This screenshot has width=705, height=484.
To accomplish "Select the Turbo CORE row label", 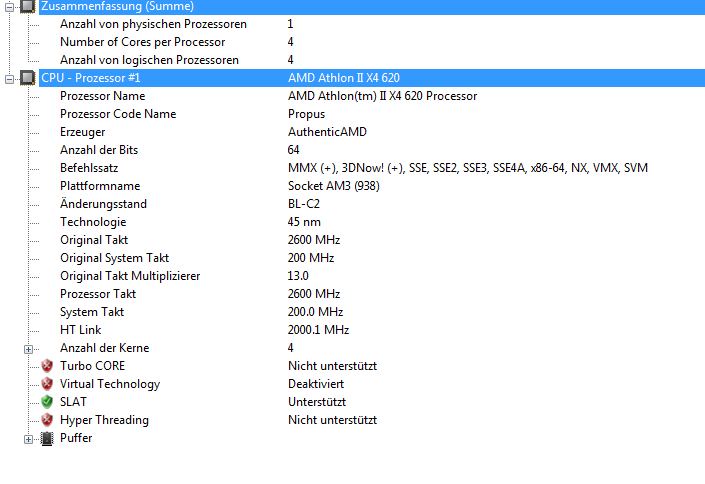I will (x=92, y=366).
